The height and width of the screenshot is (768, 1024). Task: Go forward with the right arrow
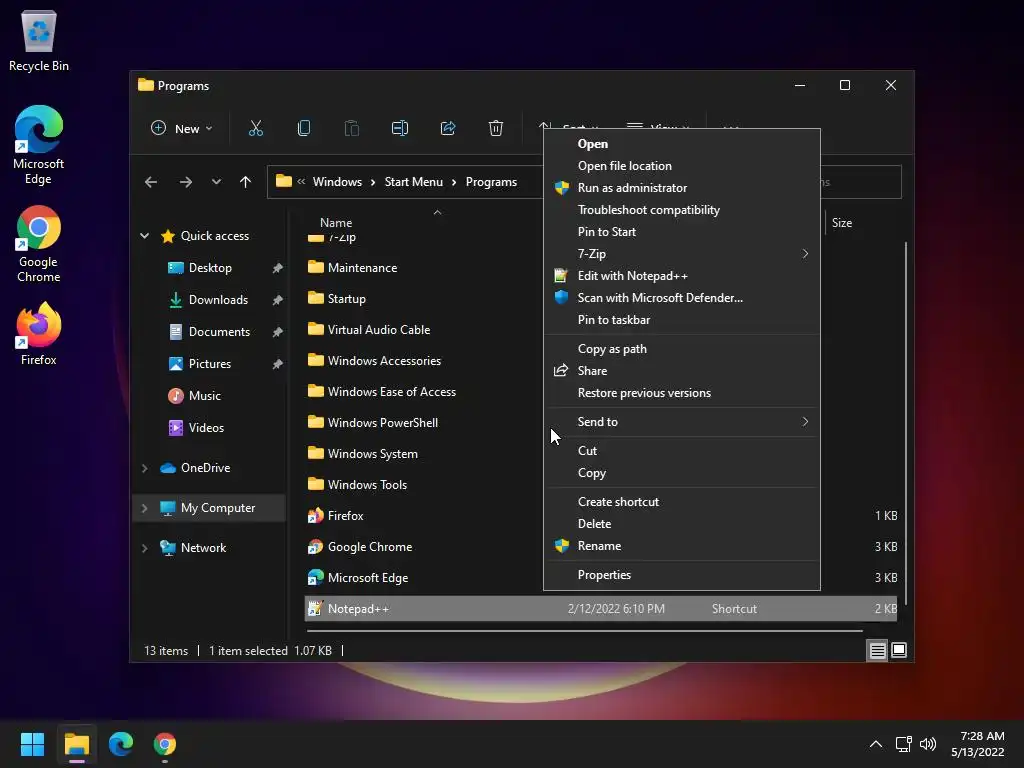click(185, 182)
